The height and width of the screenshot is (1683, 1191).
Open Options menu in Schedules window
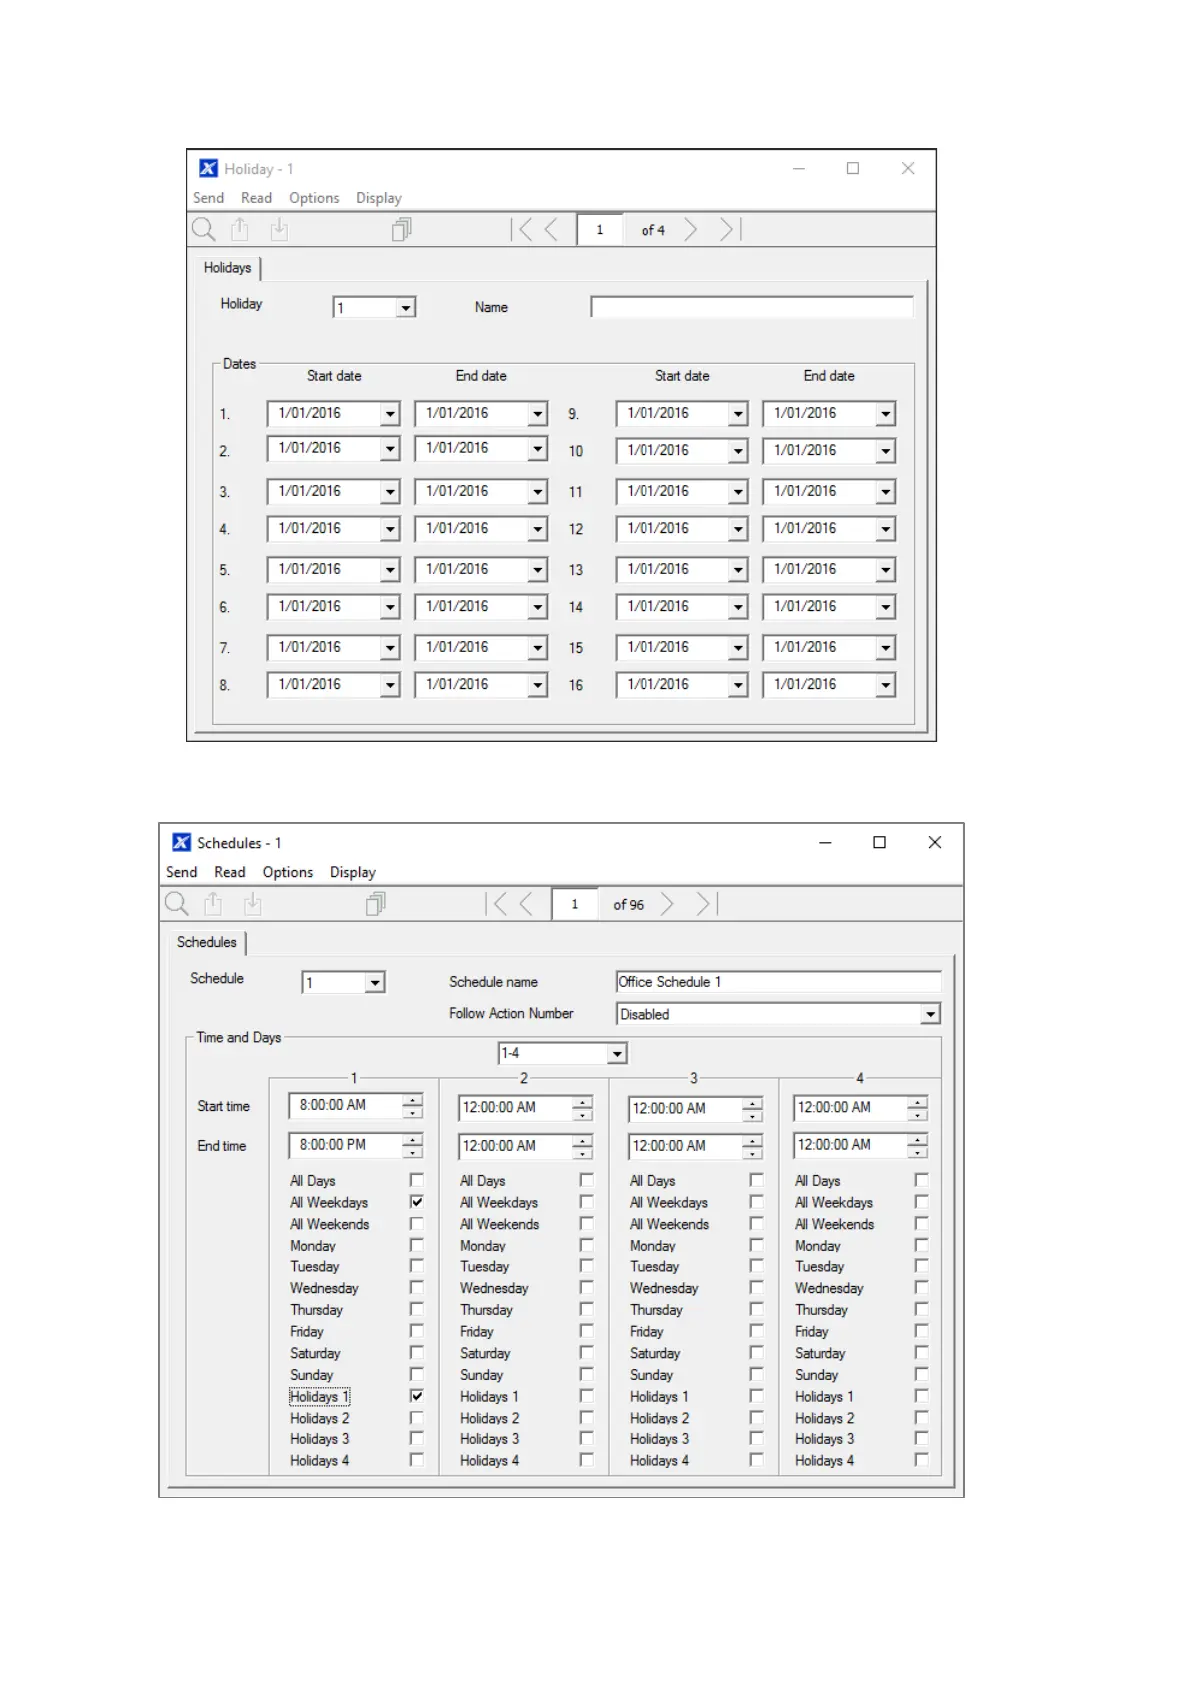point(287,872)
